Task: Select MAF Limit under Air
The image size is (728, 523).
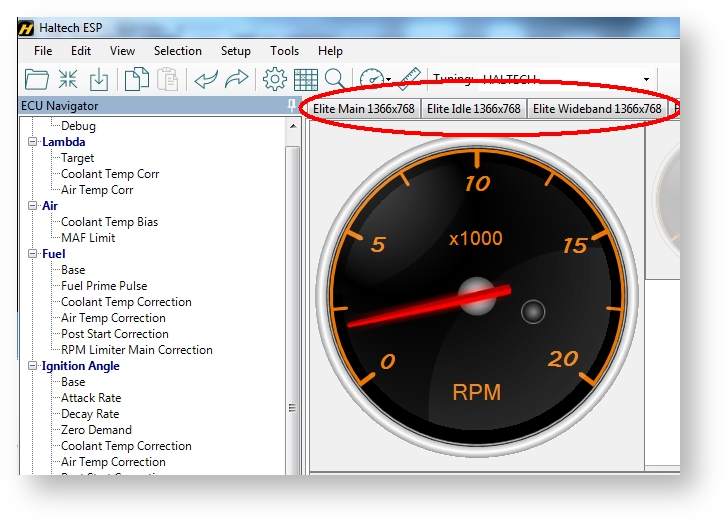Action: point(88,238)
